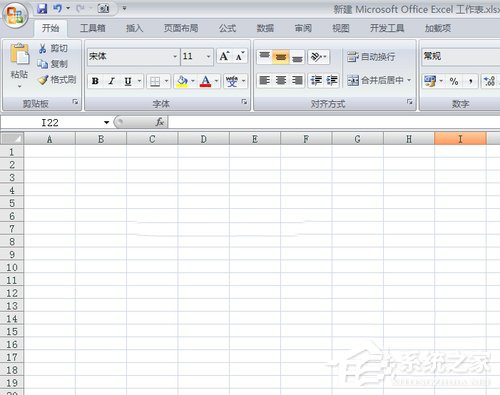500x395 pixels.
Task: Apply the yellow fill color bucket
Action: click(182, 81)
